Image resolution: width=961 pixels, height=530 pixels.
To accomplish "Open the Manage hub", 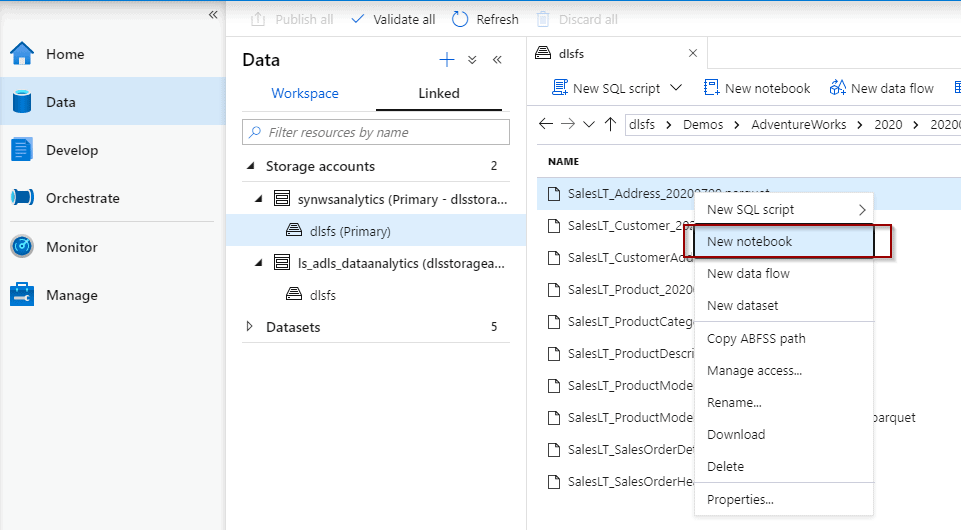I will pos(113,295).
